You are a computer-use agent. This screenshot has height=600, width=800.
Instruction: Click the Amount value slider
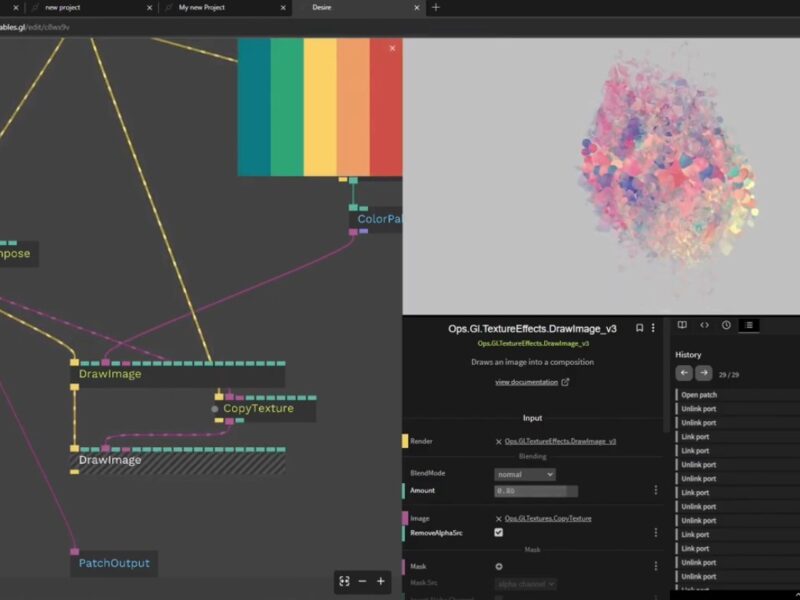point(536,491)
